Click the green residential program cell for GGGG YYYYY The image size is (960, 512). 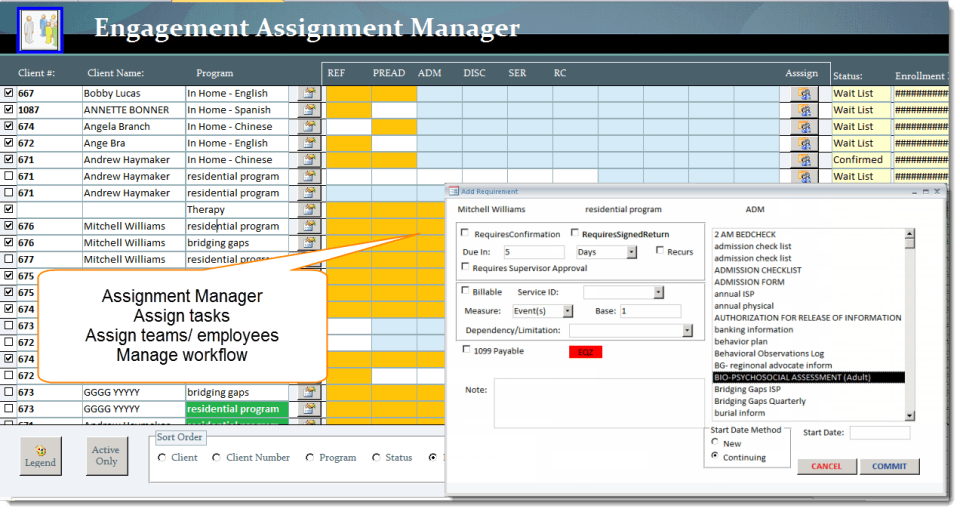click(x=237, y=409)
